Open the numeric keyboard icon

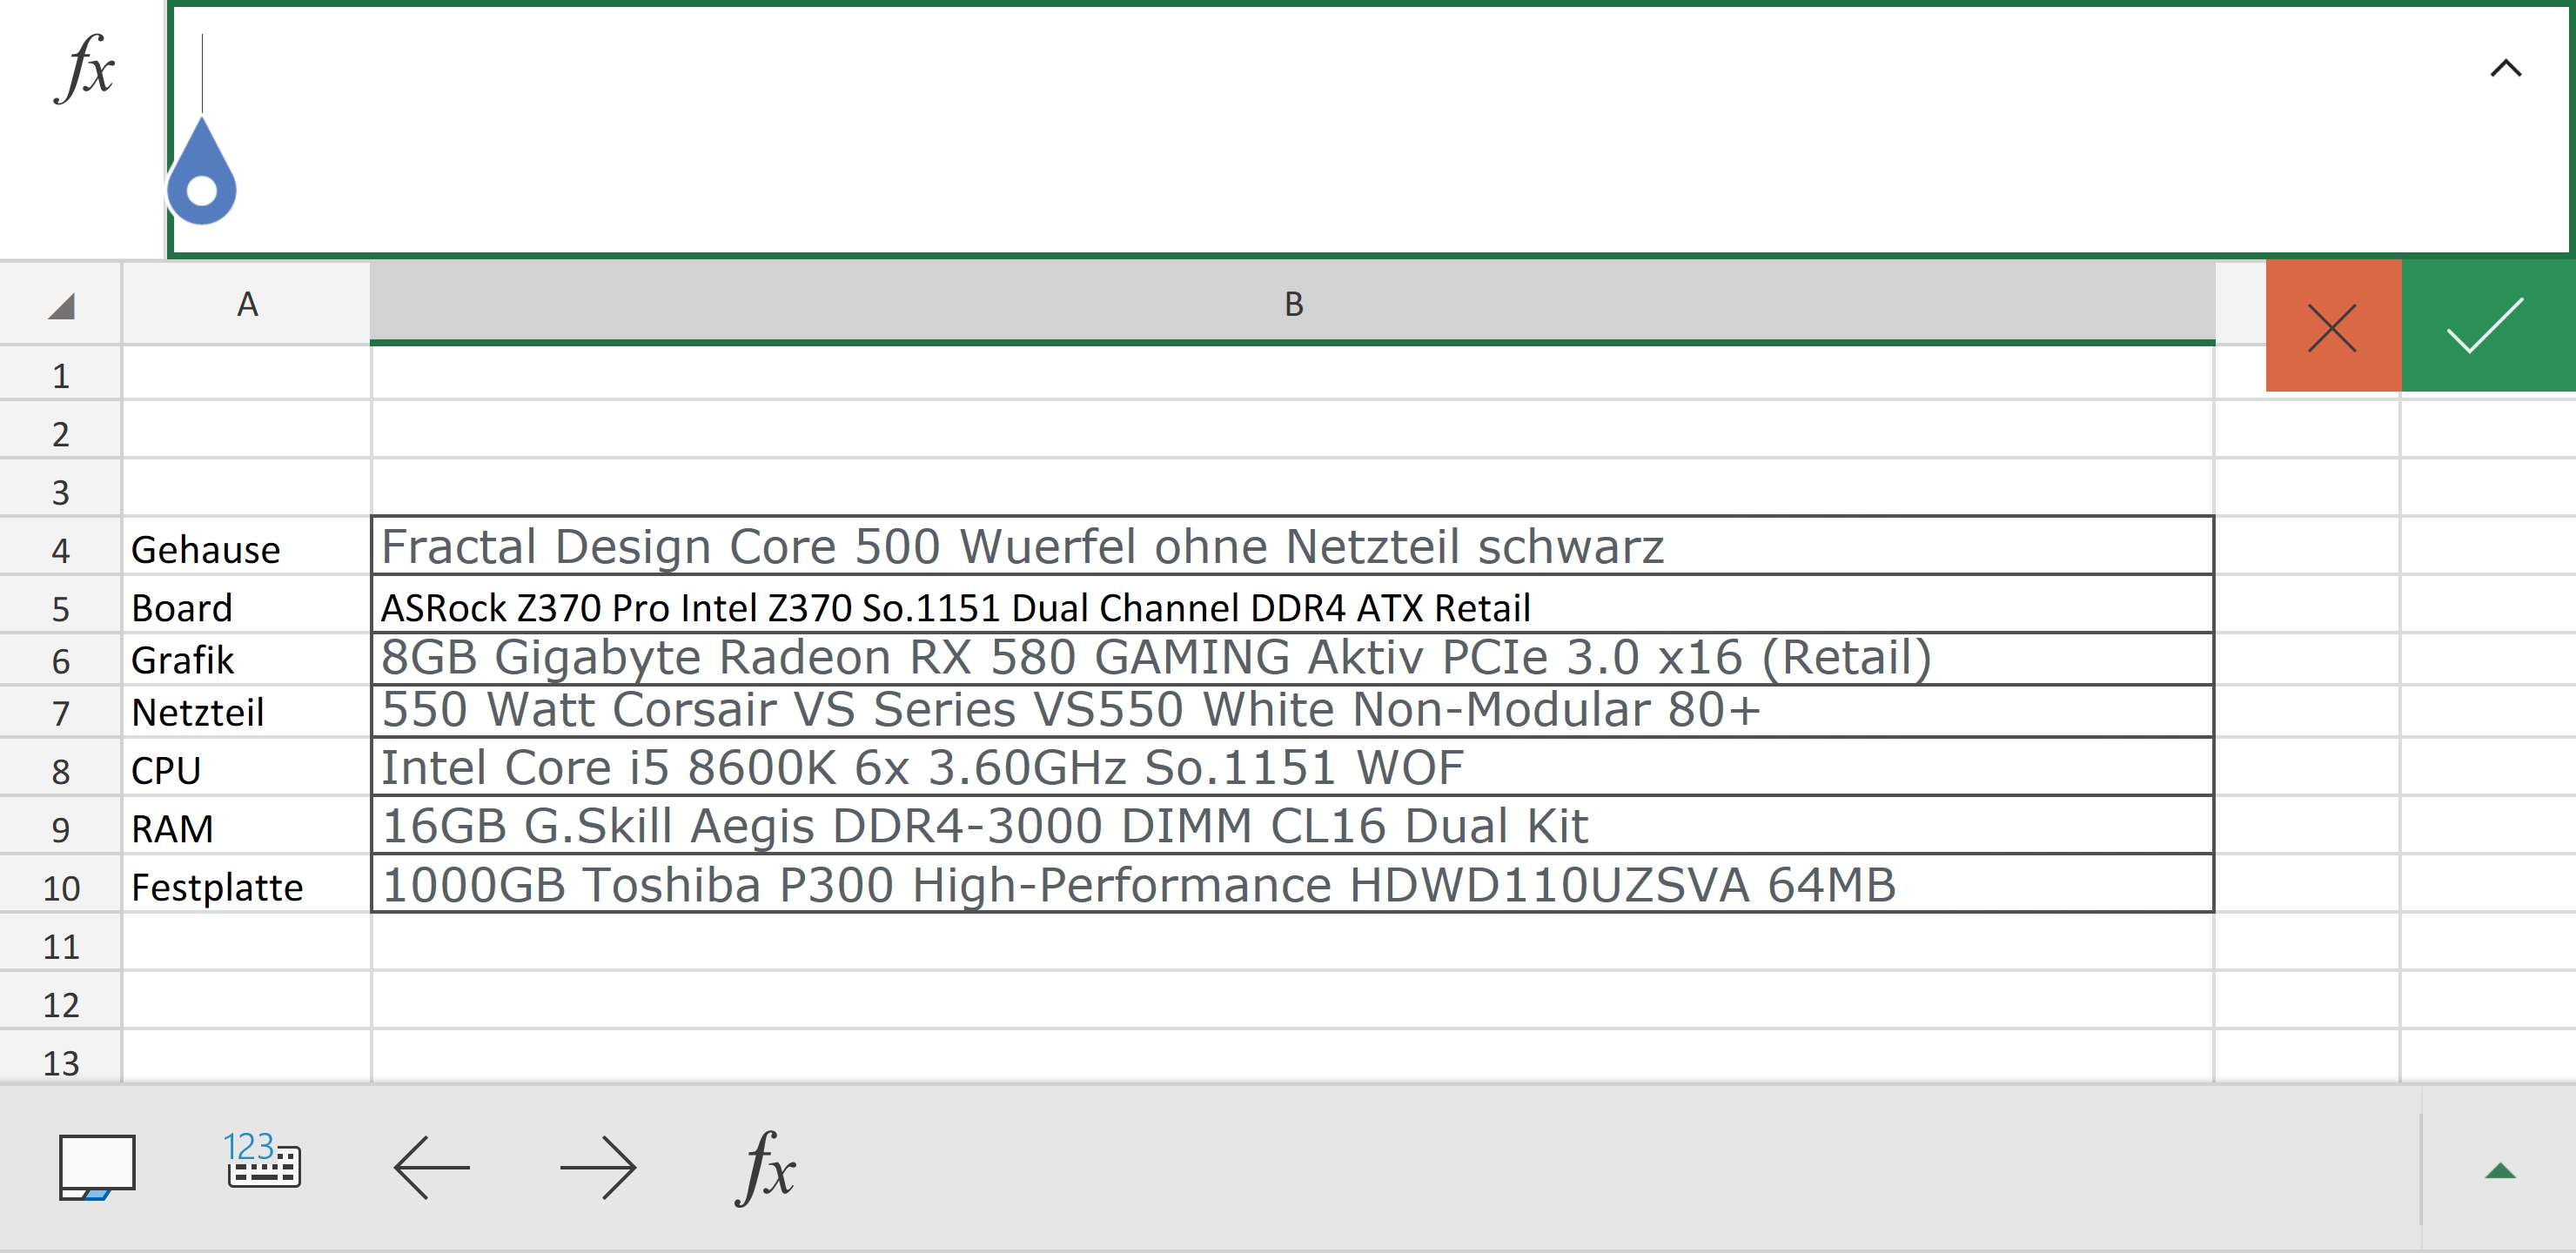(263, 1162)
